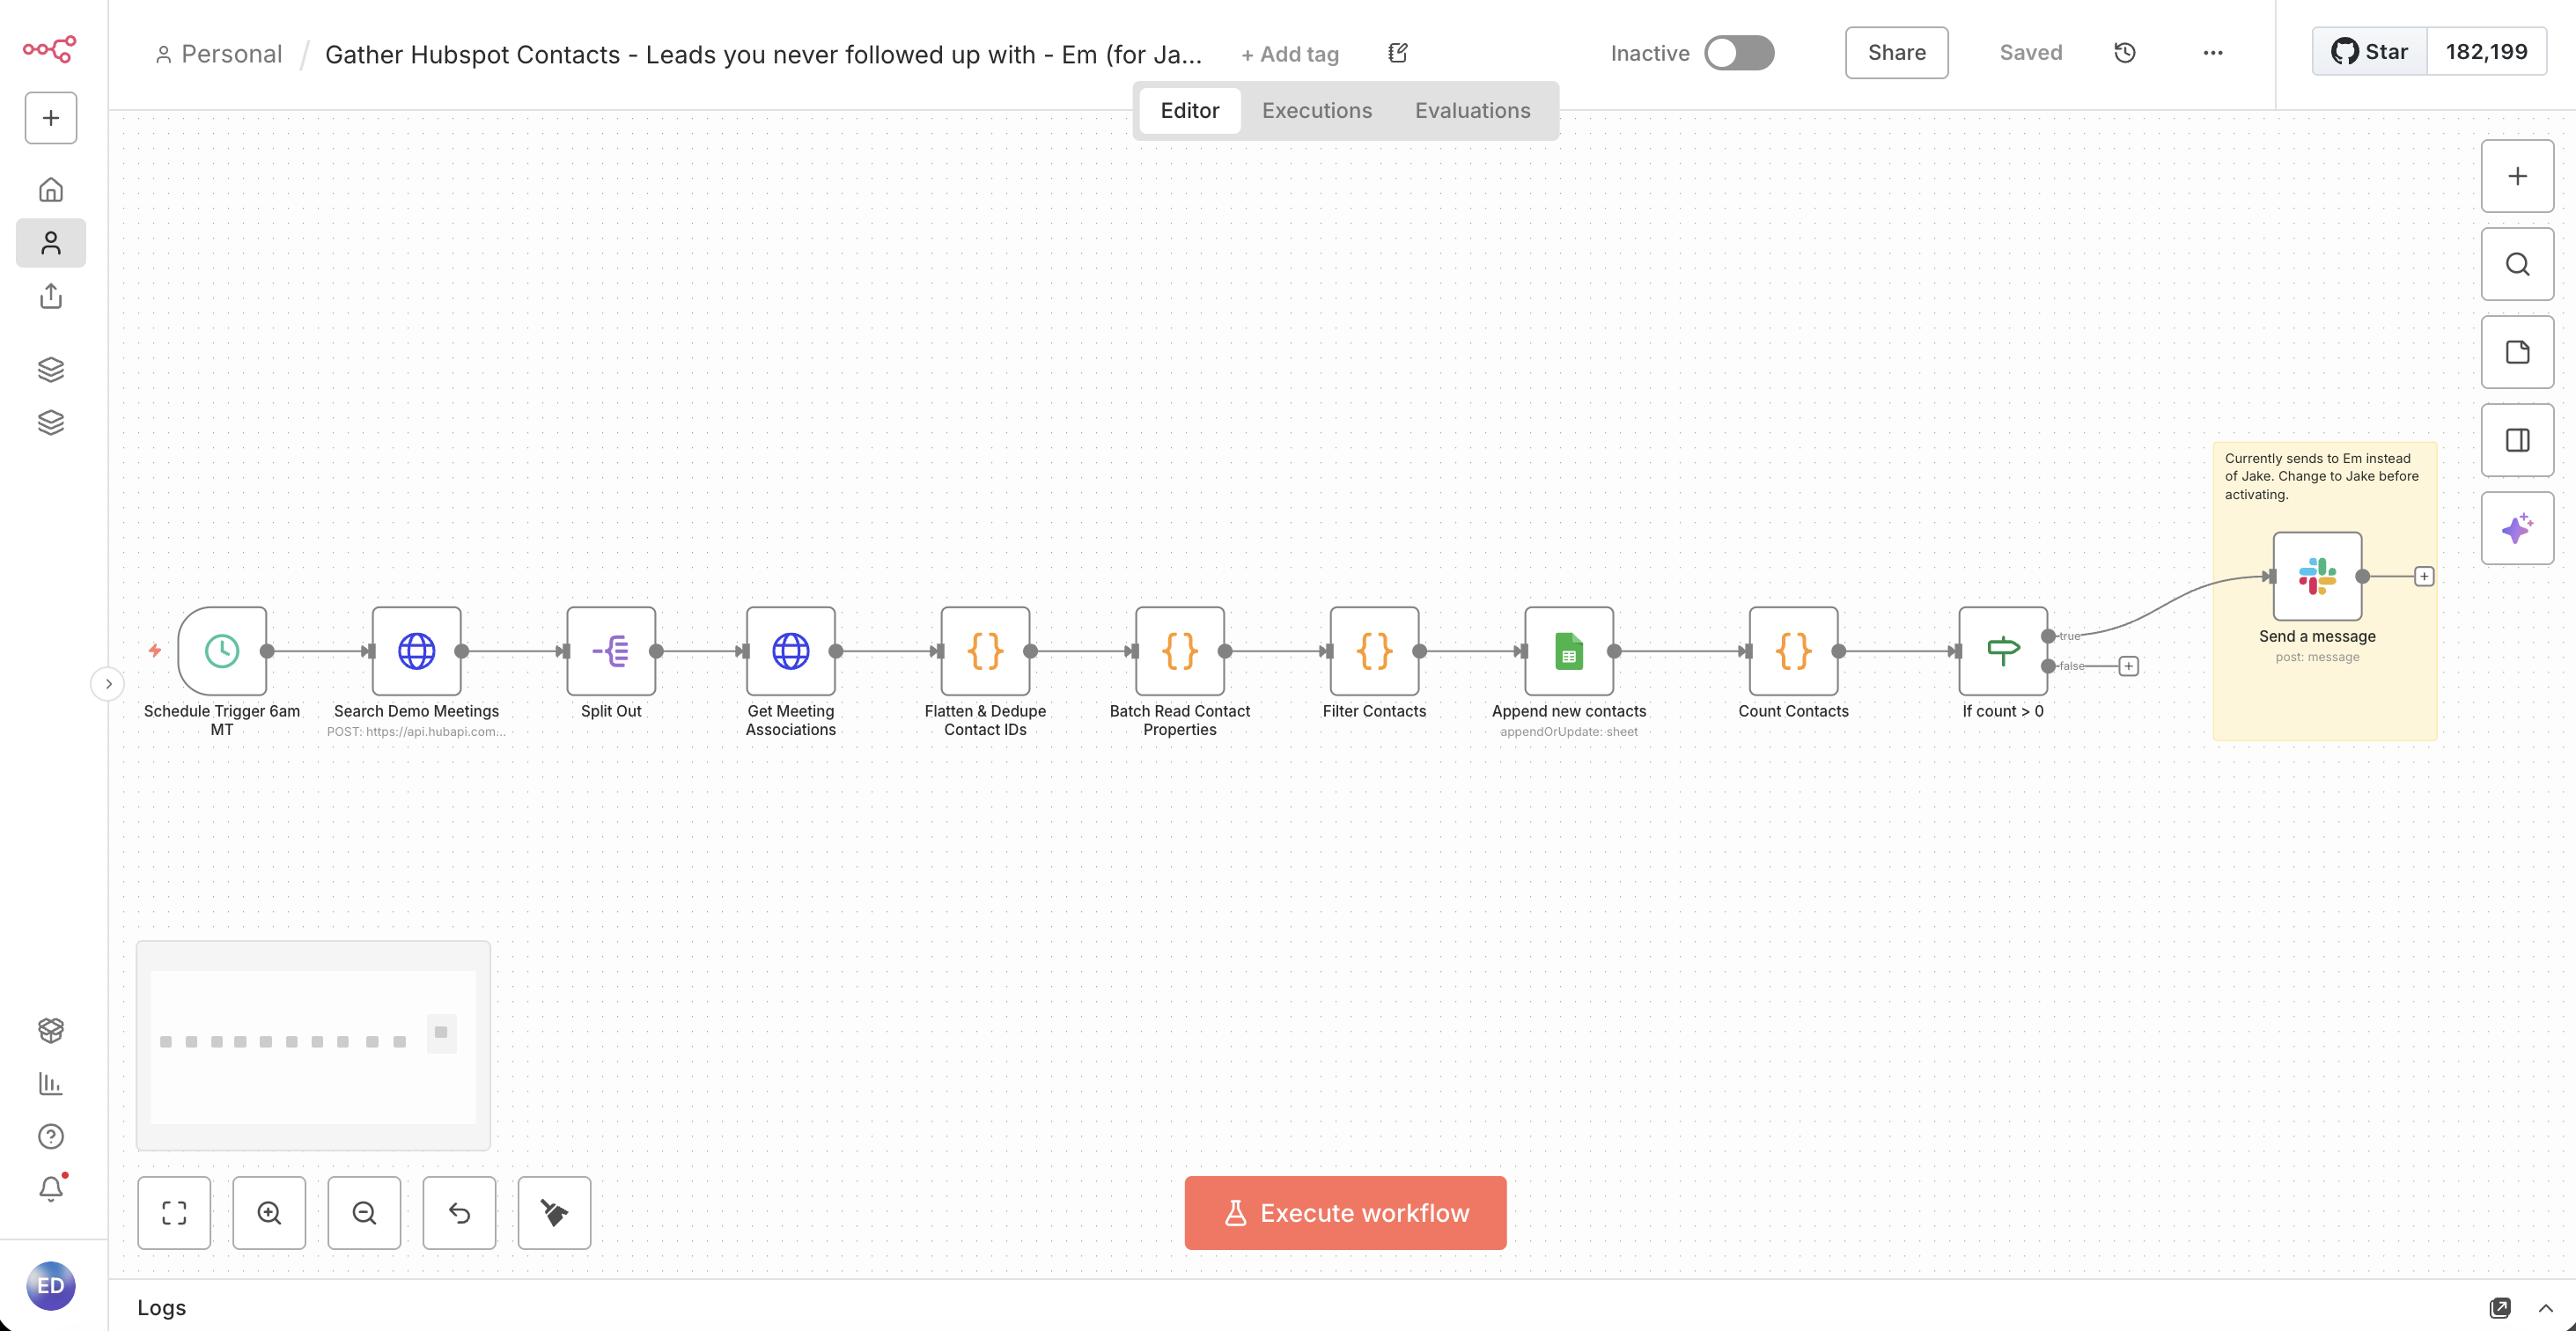2576x1331 pixels.
Task: Tidy up the workflow with the broom icon
Action: 554,1213
